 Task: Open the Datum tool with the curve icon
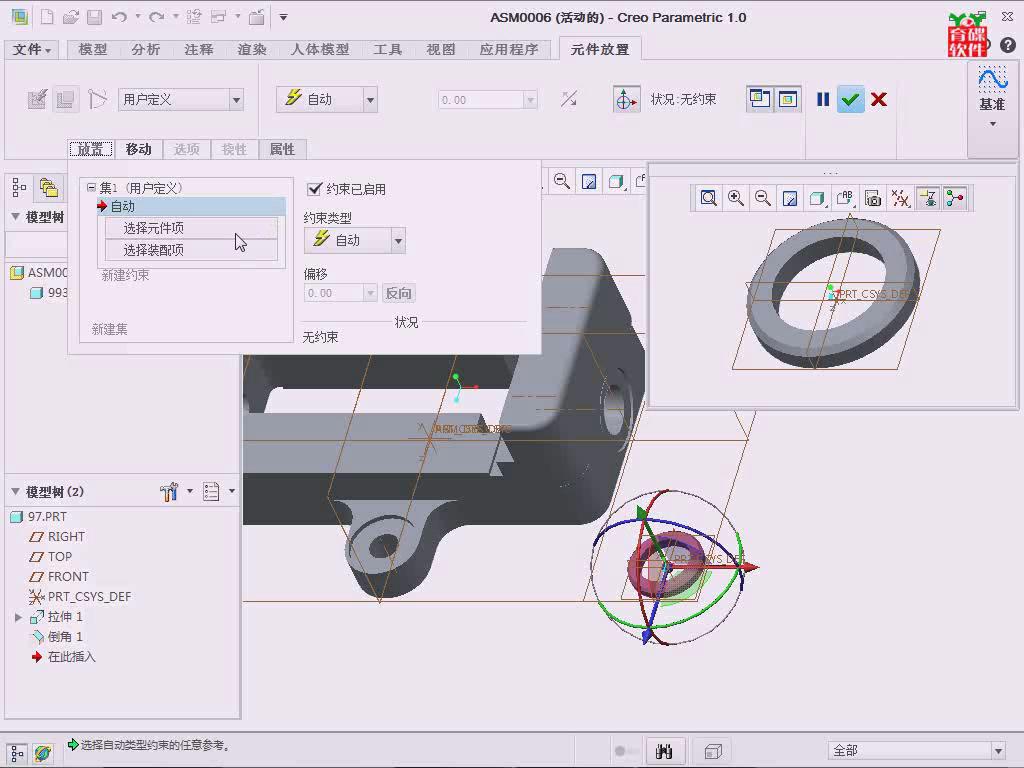coord(992,80)
